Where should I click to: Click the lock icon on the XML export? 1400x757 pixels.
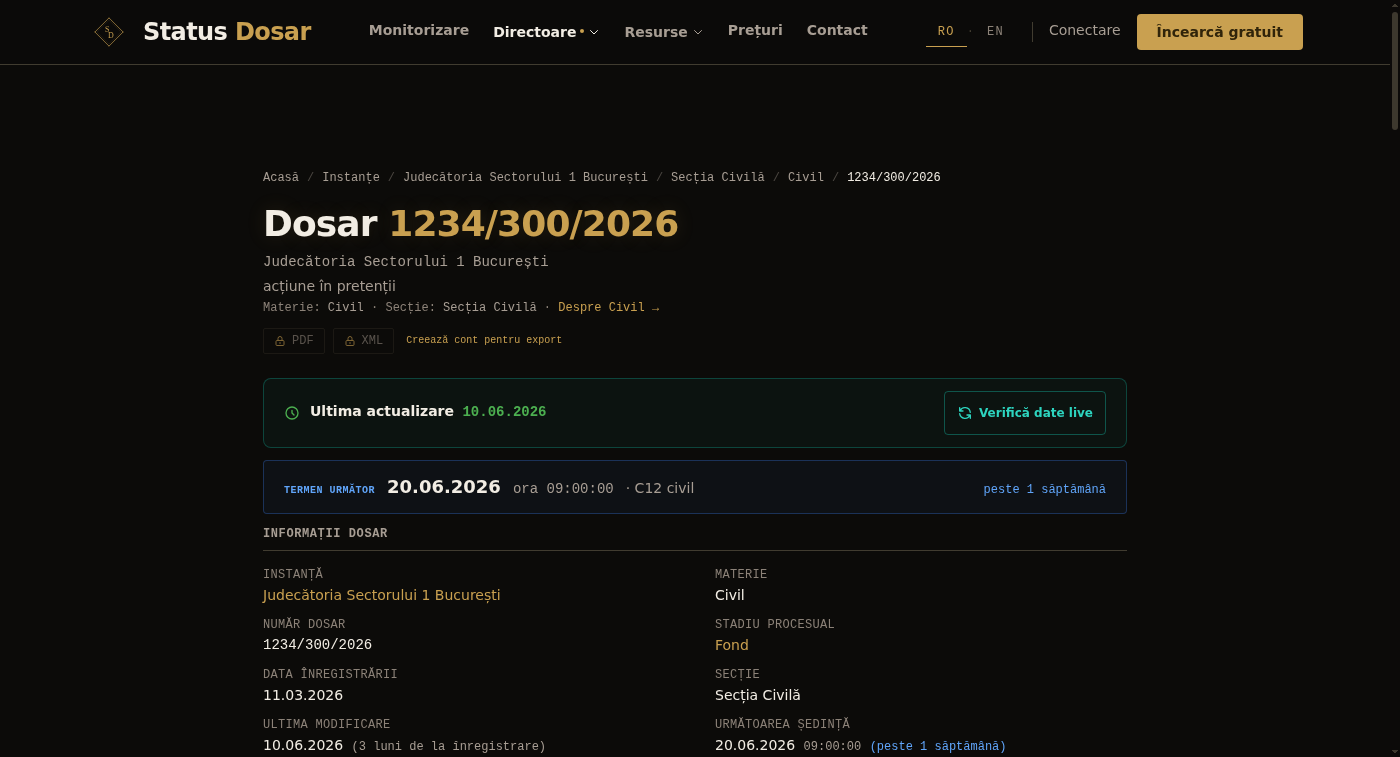350,341
